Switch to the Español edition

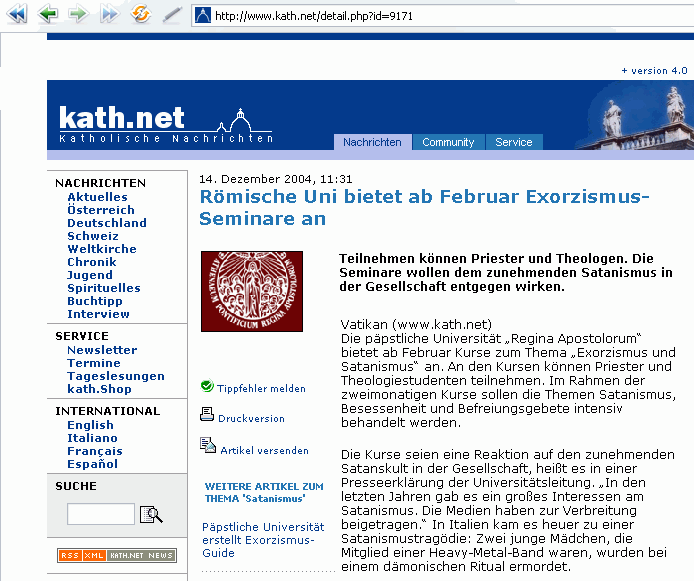click(93, 464)
